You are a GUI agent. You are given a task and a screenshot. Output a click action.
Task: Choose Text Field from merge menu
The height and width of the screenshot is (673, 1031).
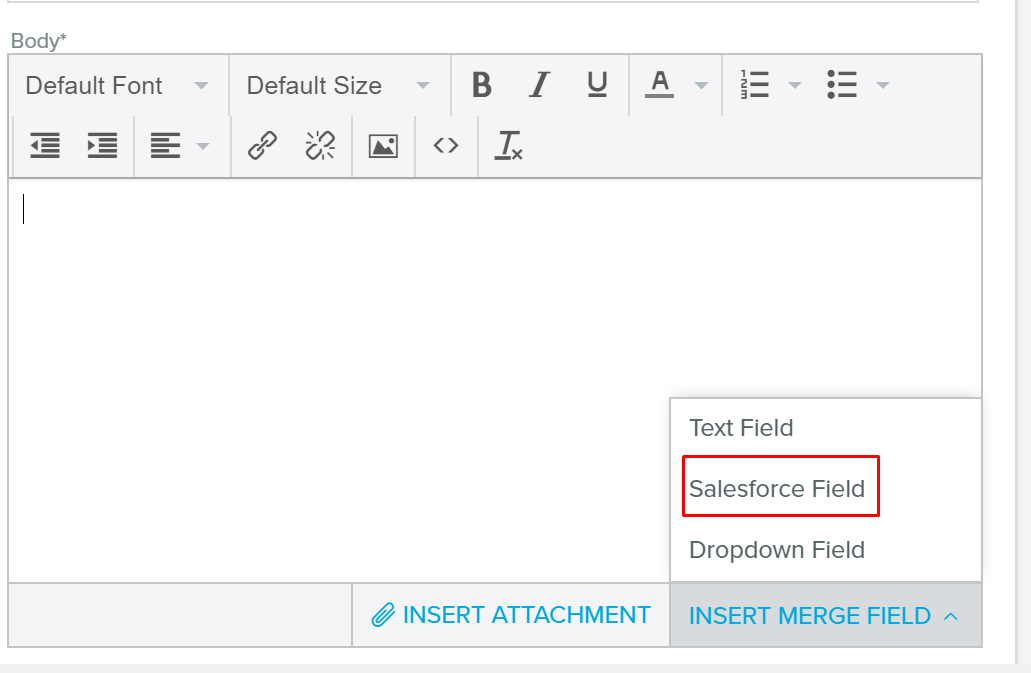click(741, 428)
